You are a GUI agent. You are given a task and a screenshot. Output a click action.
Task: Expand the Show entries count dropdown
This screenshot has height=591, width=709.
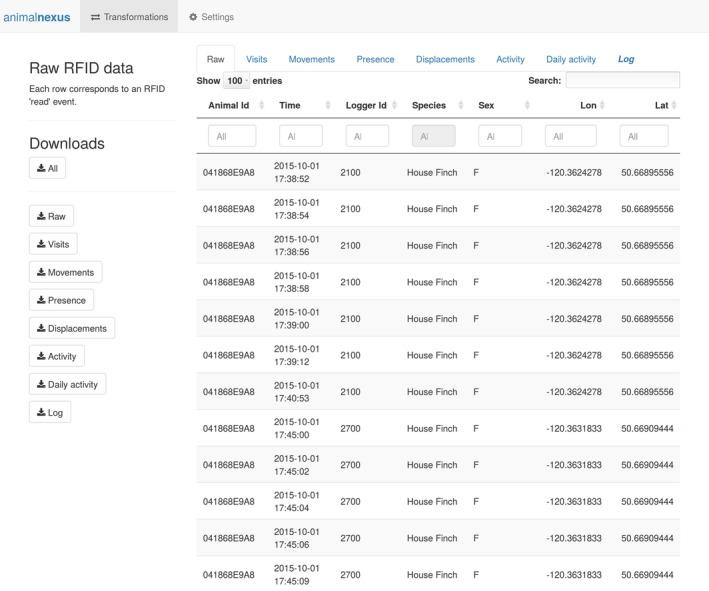(x=236, y=81)
